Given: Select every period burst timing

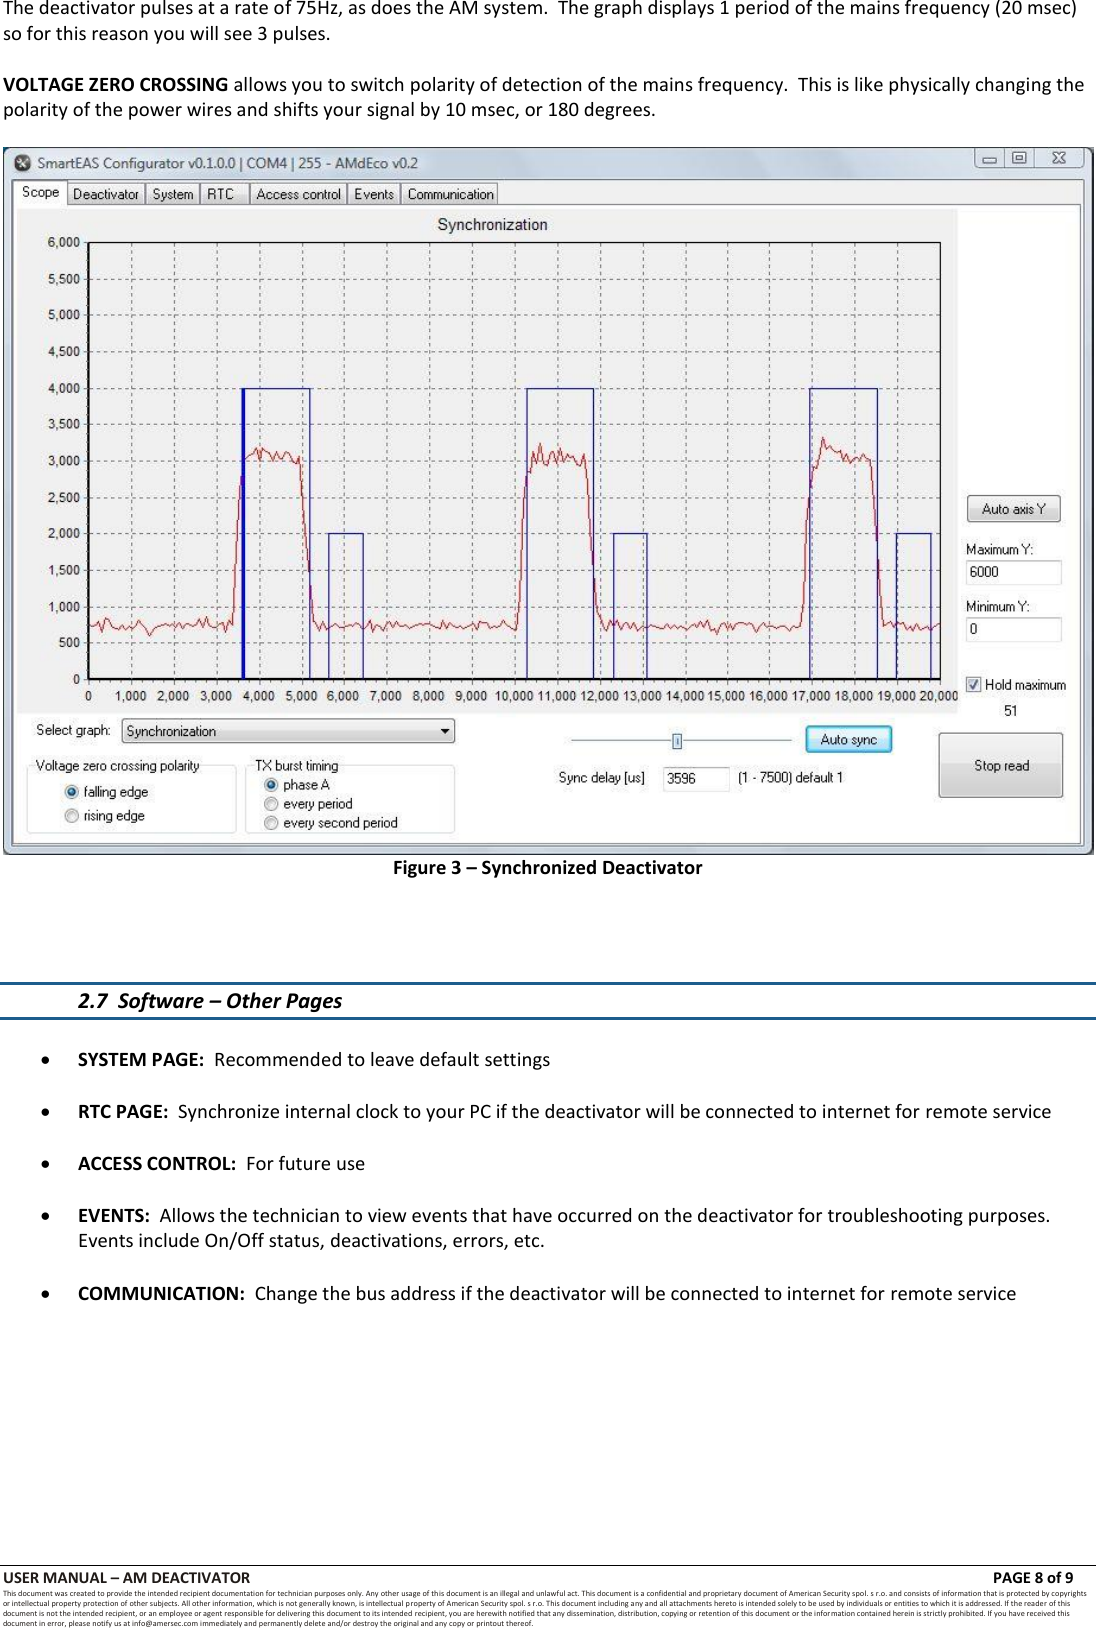Looking at the screenshot, I should coord(271,804).
